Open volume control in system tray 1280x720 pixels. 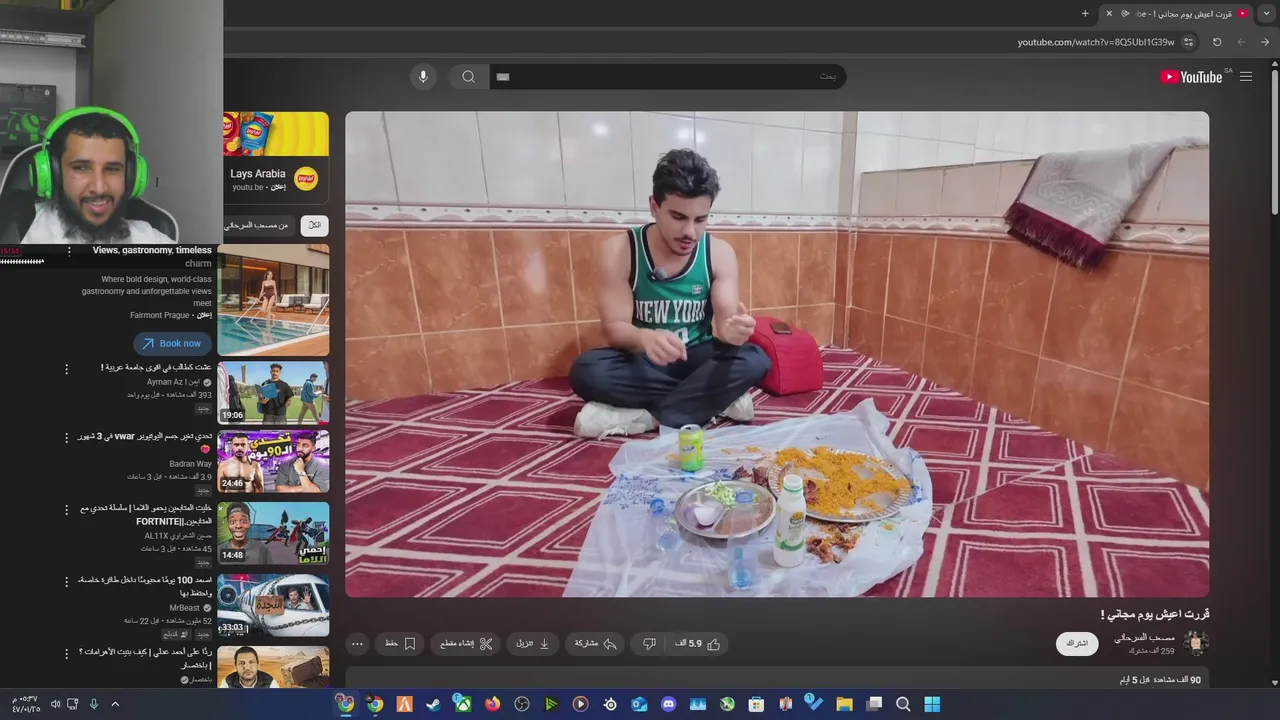pyautogui.click(x=55, y=704)
